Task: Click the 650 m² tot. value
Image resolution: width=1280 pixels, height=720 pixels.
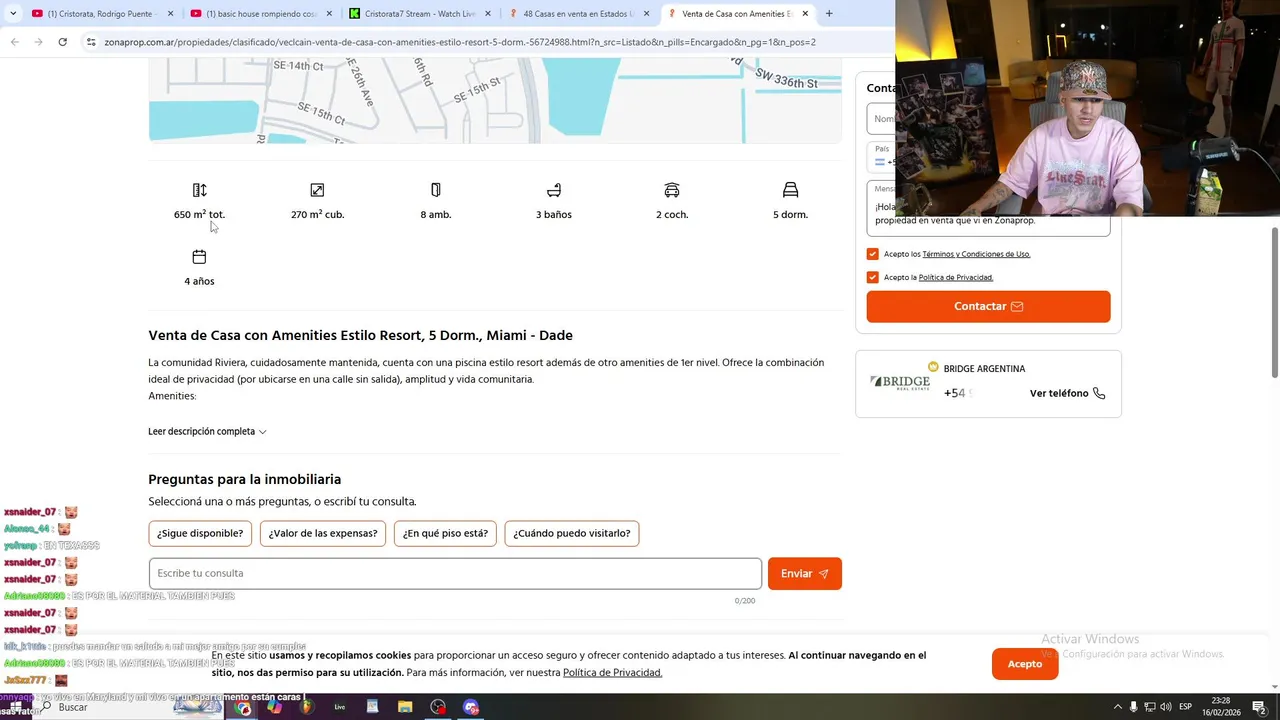Action: (x=199, y=214)
